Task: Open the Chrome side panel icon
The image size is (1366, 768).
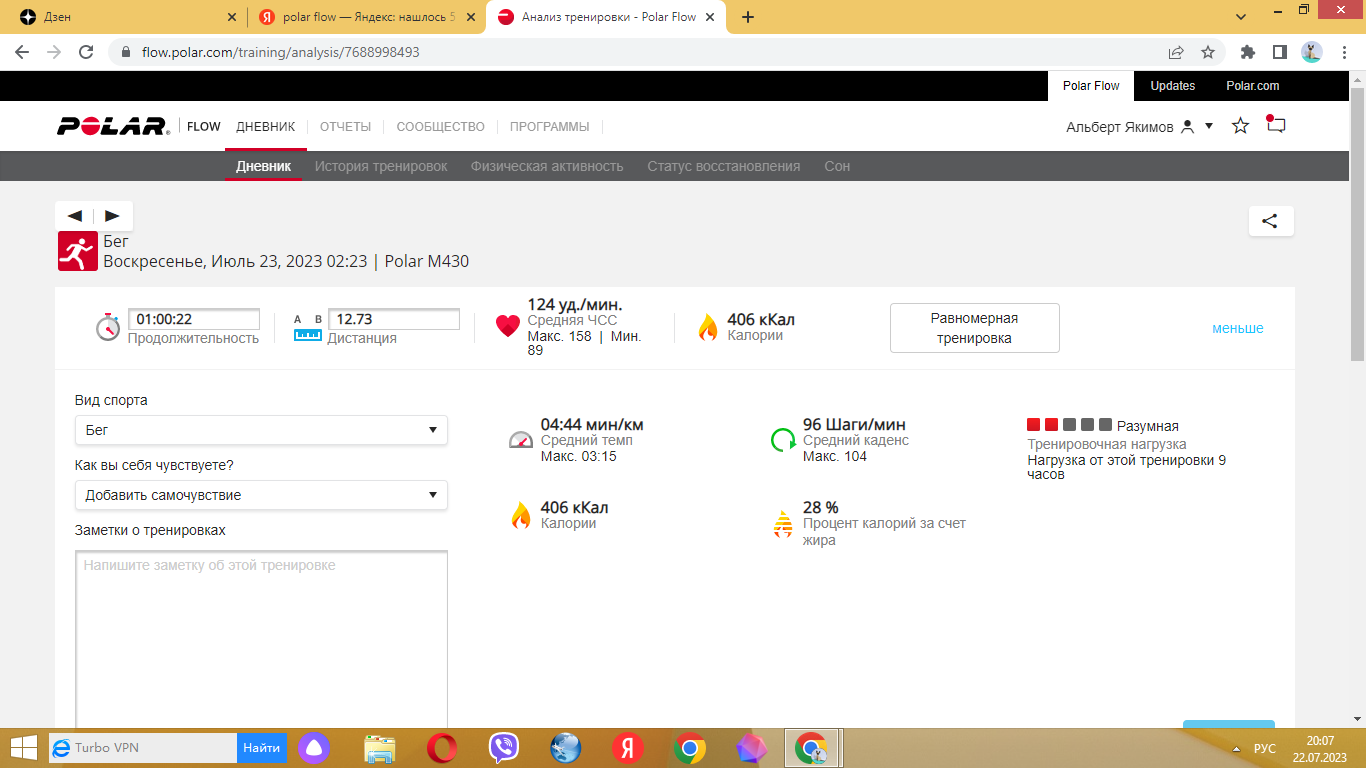Action: coord(1279,52)
